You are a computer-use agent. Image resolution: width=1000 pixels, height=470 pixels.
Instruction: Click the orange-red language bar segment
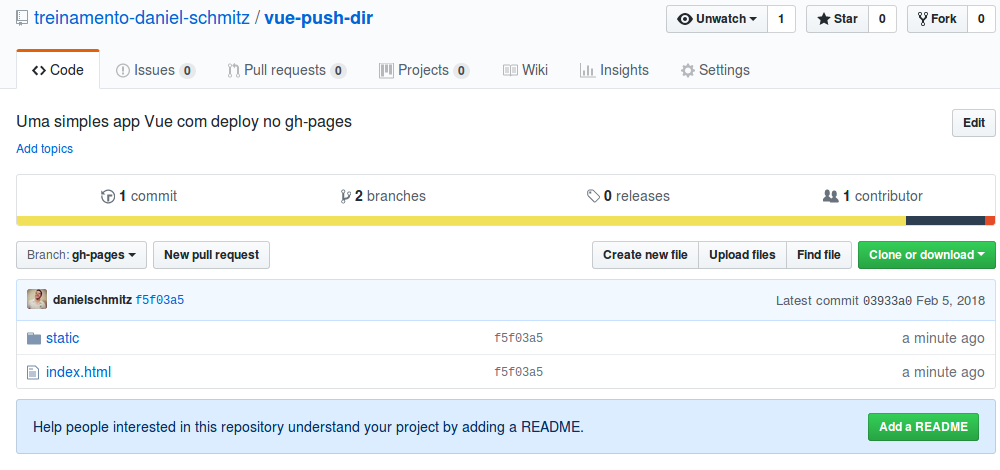click(990, 221)
